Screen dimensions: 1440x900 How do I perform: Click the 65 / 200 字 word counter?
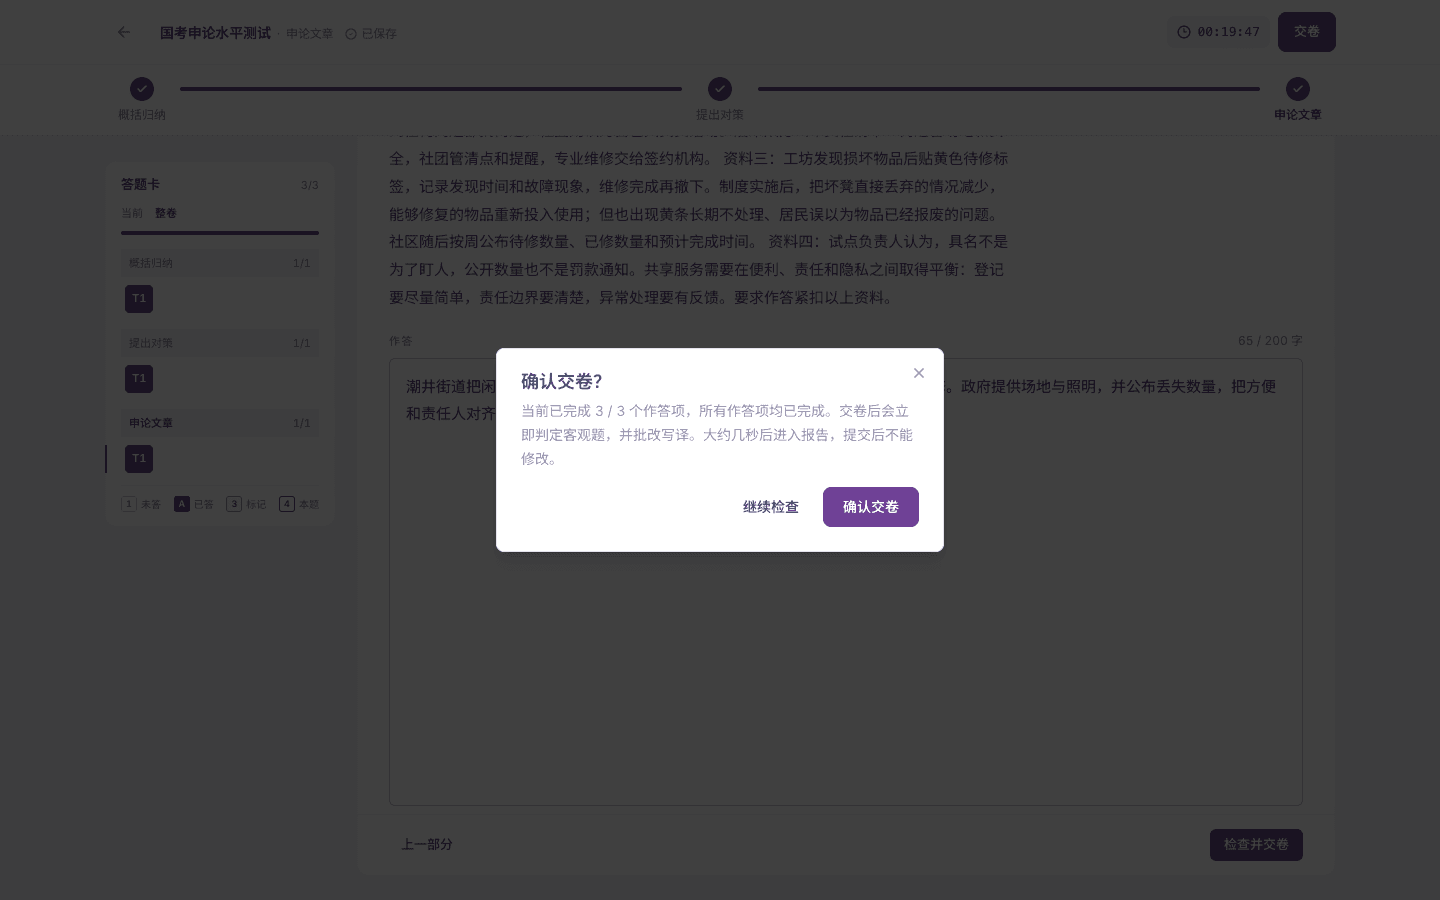pos(1270,341)
